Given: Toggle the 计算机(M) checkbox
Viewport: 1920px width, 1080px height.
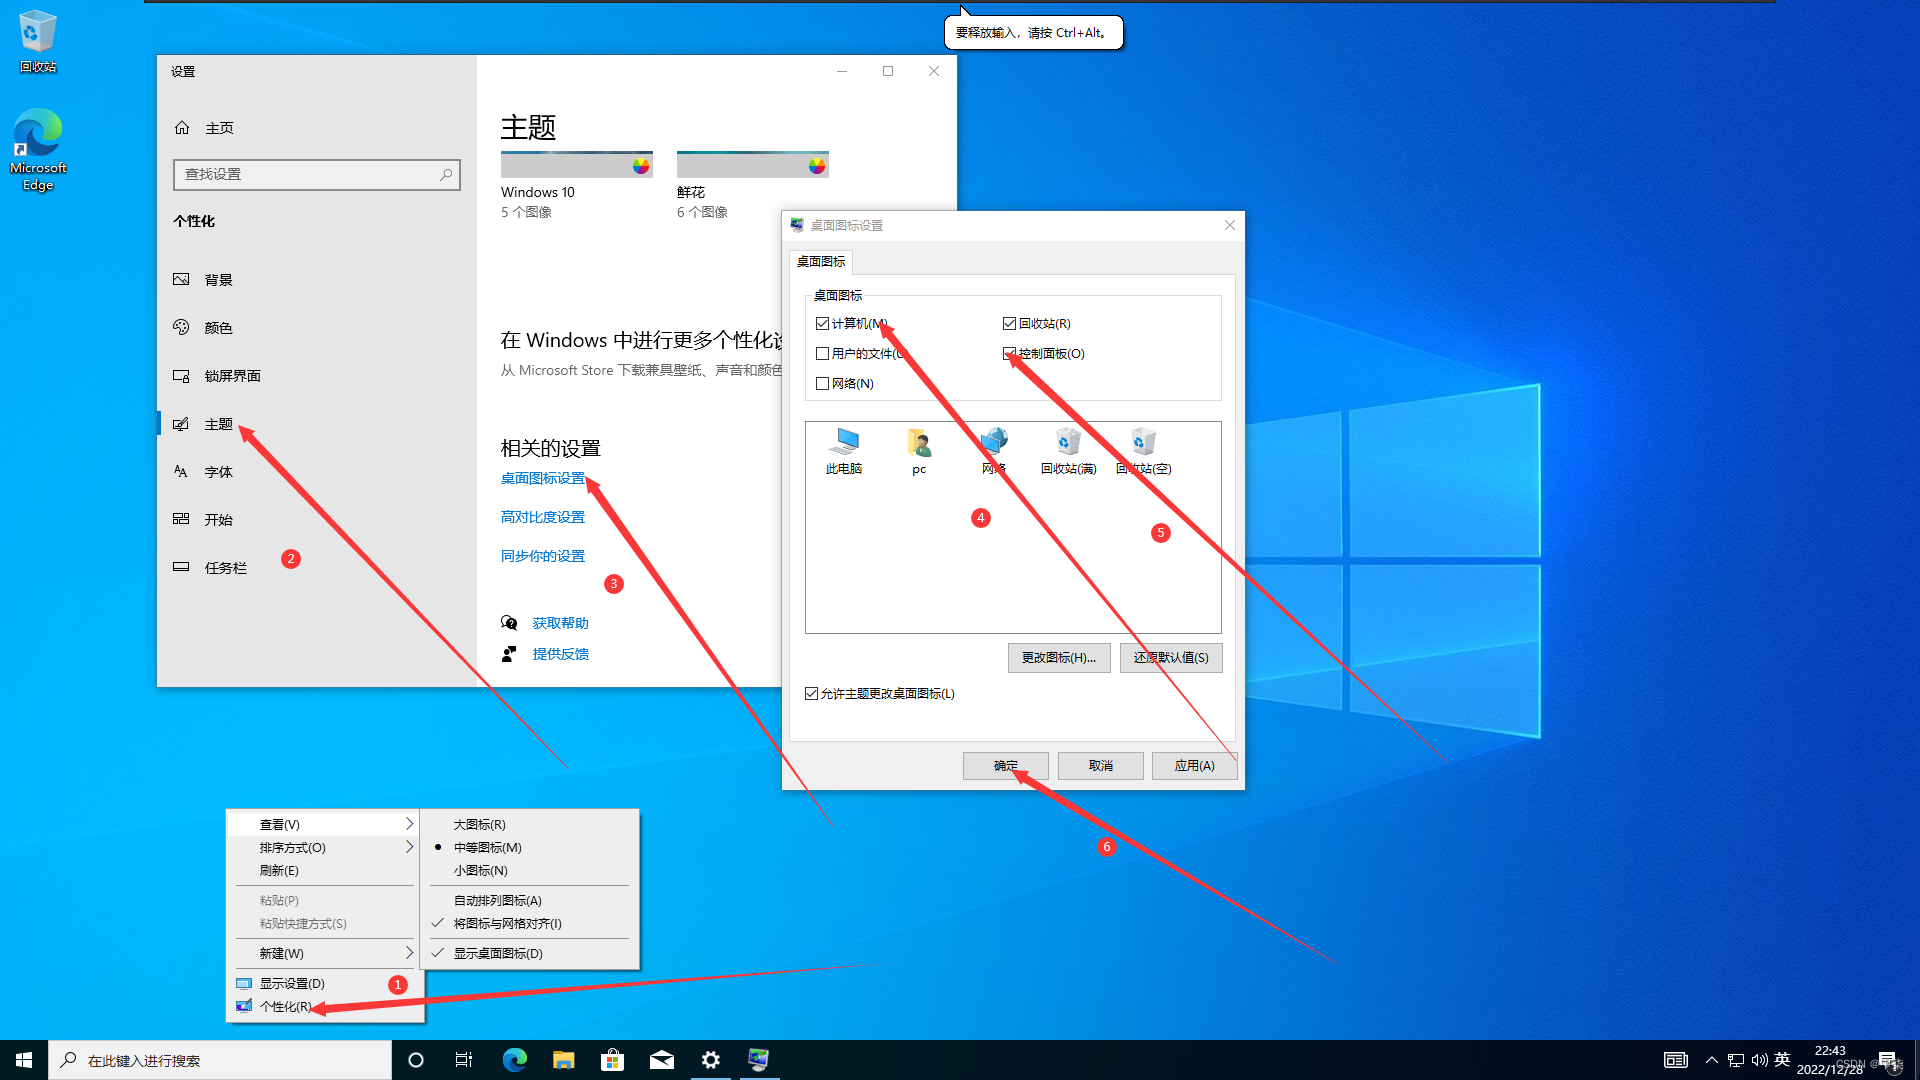Looking at the screenshot, I should point(822,324).
